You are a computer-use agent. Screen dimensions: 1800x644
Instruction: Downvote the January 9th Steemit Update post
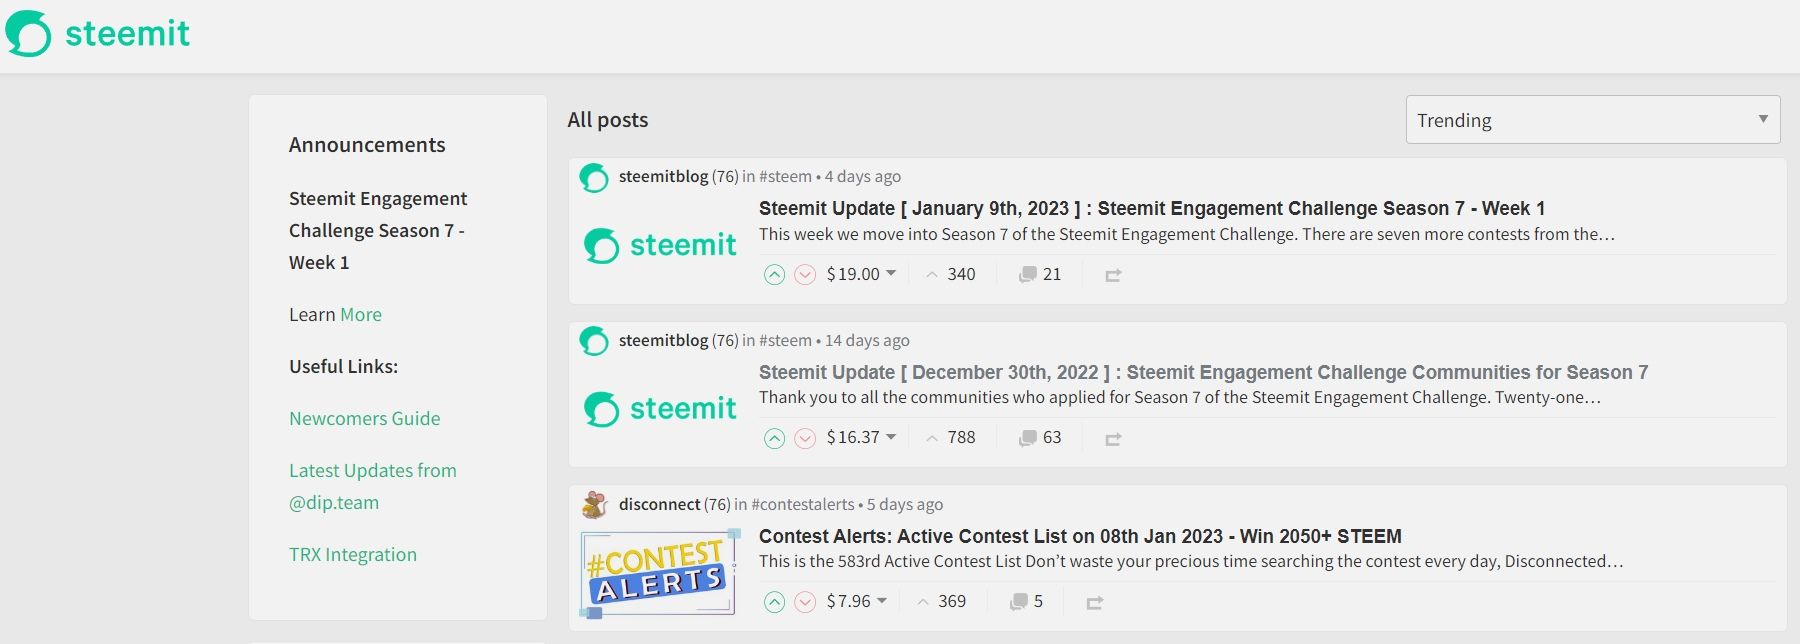coord(805,275)
